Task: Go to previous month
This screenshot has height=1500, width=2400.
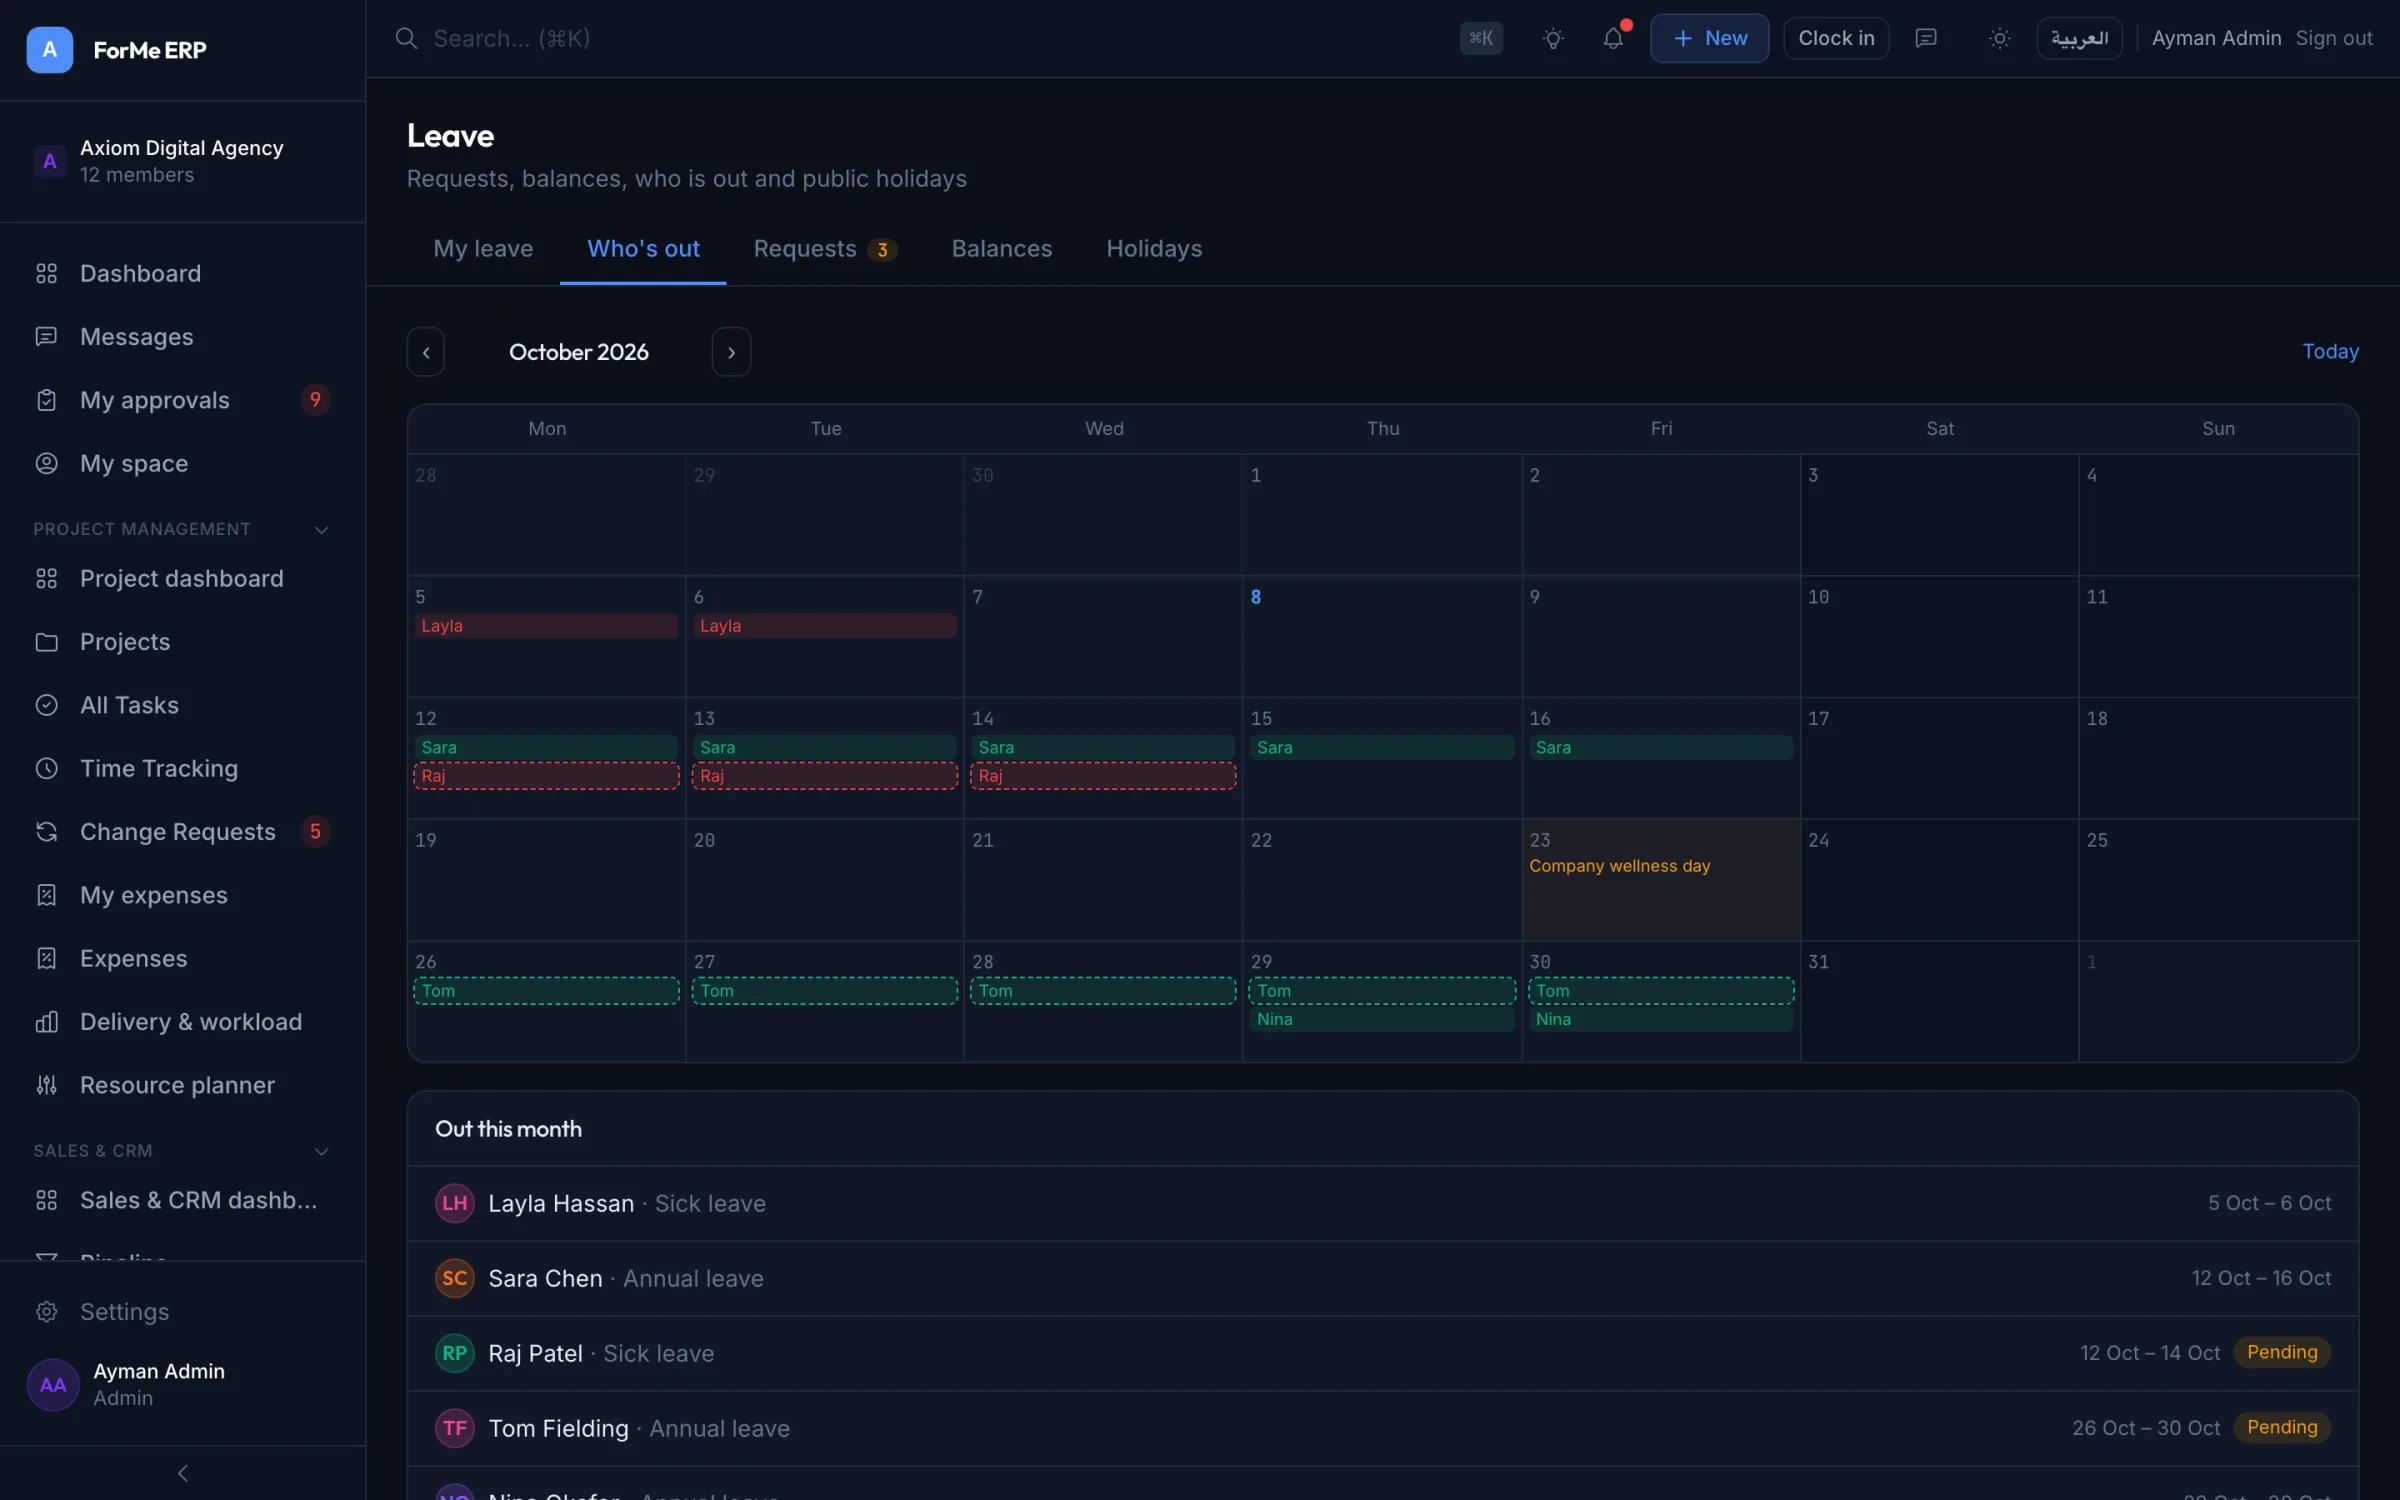Action: [x=426, y=352]
